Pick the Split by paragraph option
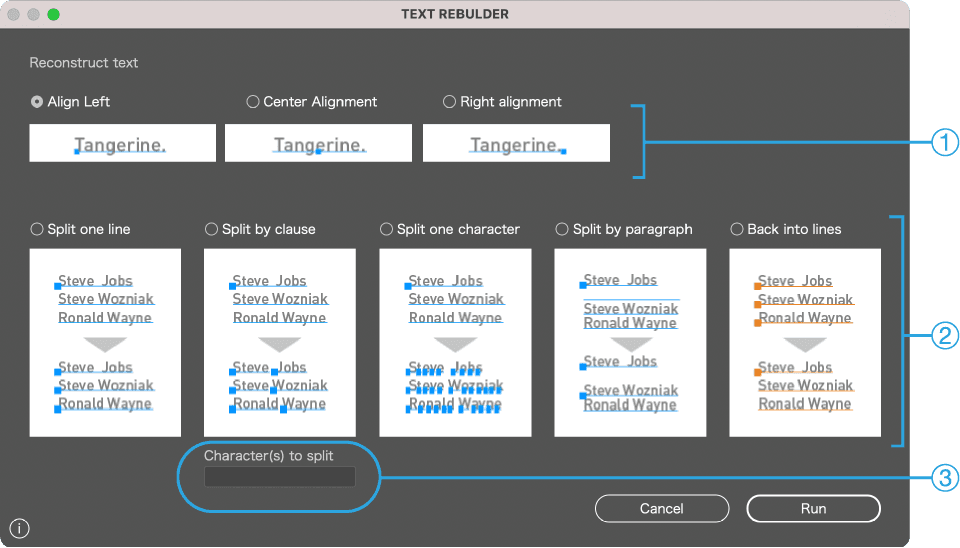This screenshot has height=548, width=960. [562, 229]
